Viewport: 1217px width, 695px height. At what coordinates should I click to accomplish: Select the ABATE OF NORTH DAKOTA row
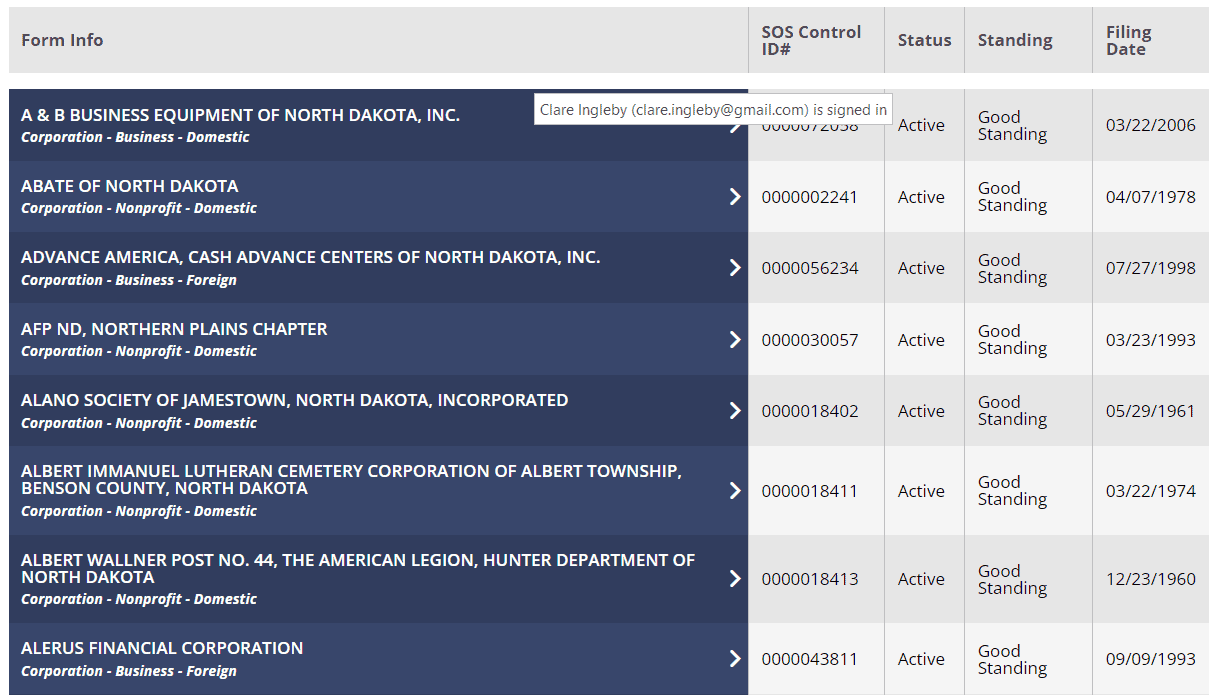[300, 196]
